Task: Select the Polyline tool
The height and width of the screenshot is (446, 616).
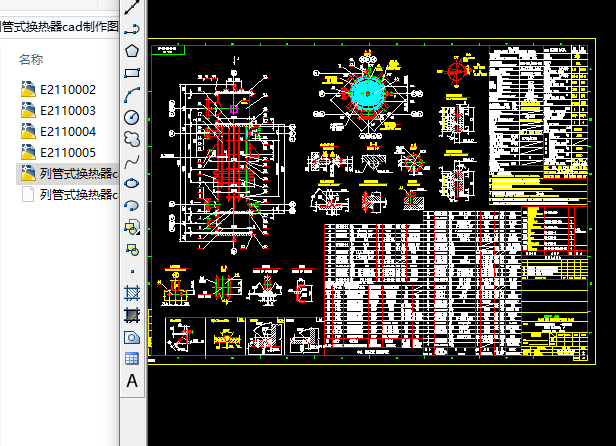Action: [x=132, y=29]
